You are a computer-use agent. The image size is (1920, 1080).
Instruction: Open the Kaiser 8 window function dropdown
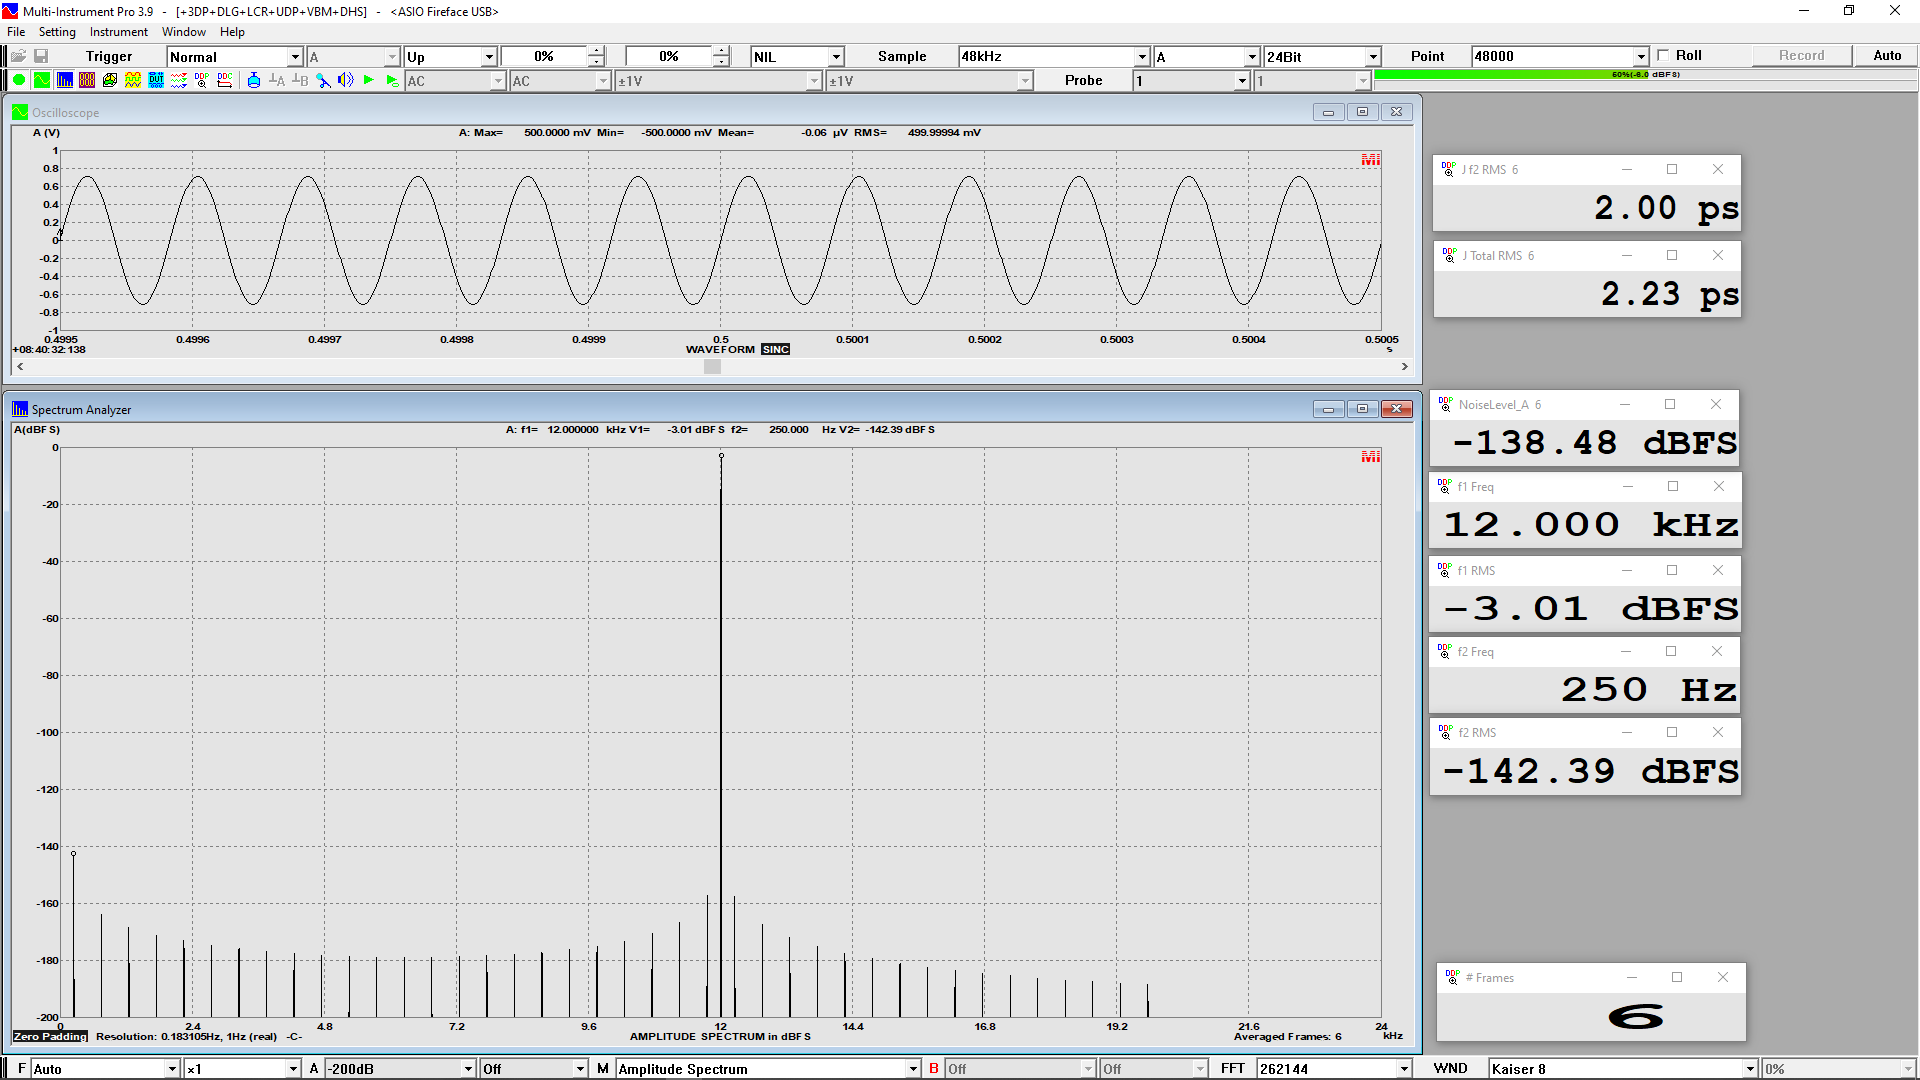[x=1623, y=1069]
